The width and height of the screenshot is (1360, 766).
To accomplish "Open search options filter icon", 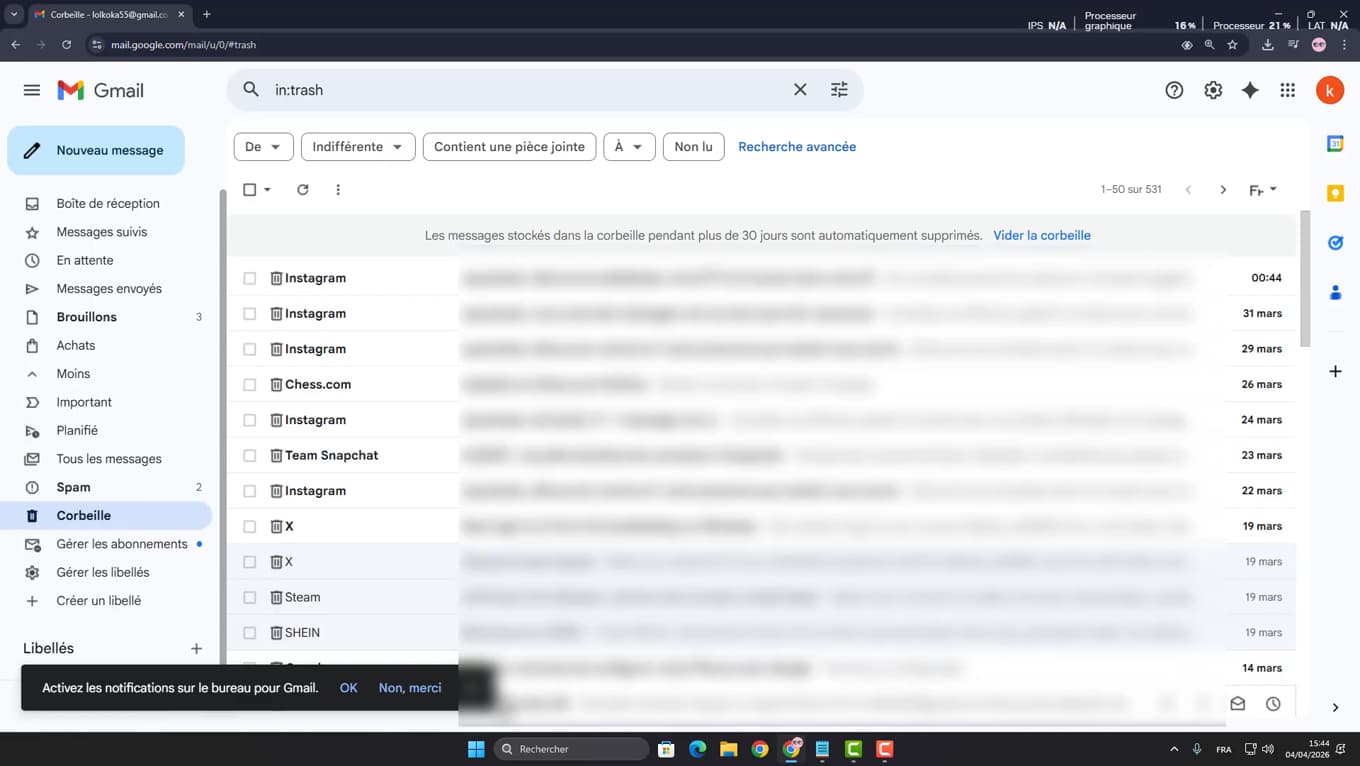I will pos(839,90).
